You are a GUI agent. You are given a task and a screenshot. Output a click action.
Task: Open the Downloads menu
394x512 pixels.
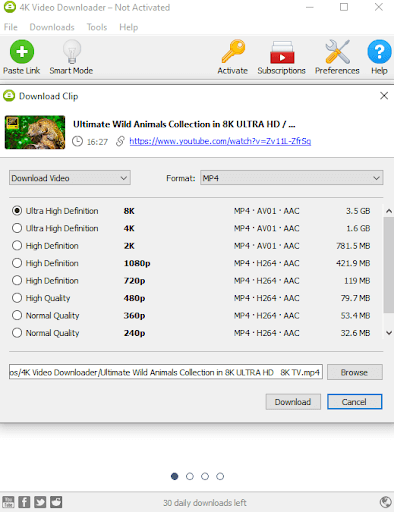[52, 27]
